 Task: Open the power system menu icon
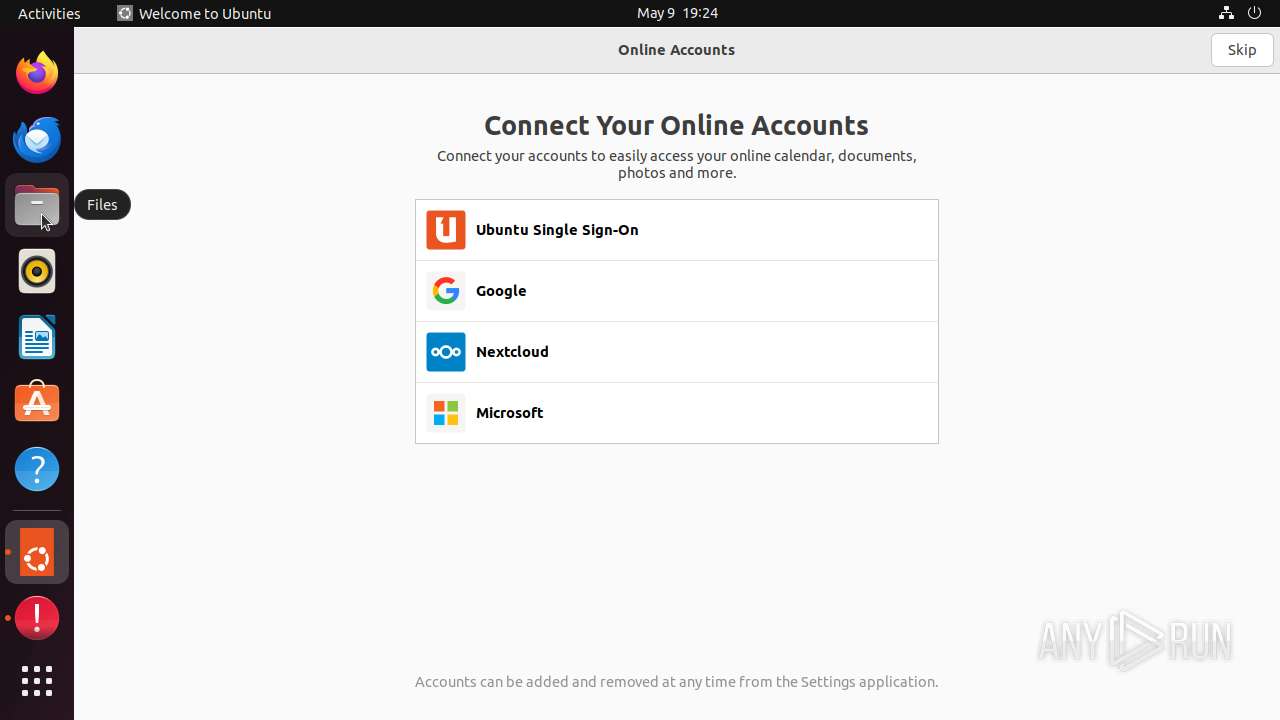point(1255,13)
